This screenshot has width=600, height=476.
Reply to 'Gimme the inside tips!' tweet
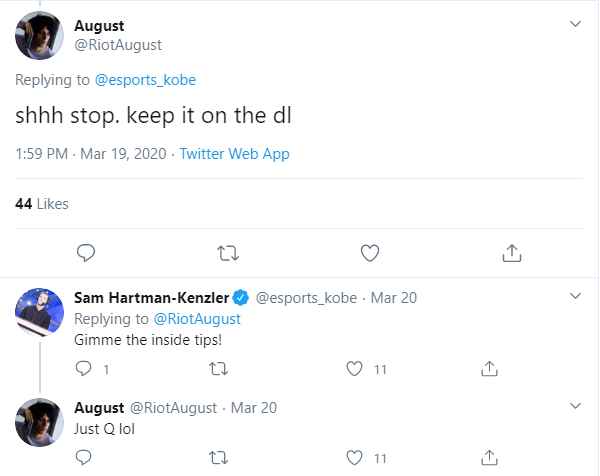coord(84,369)
